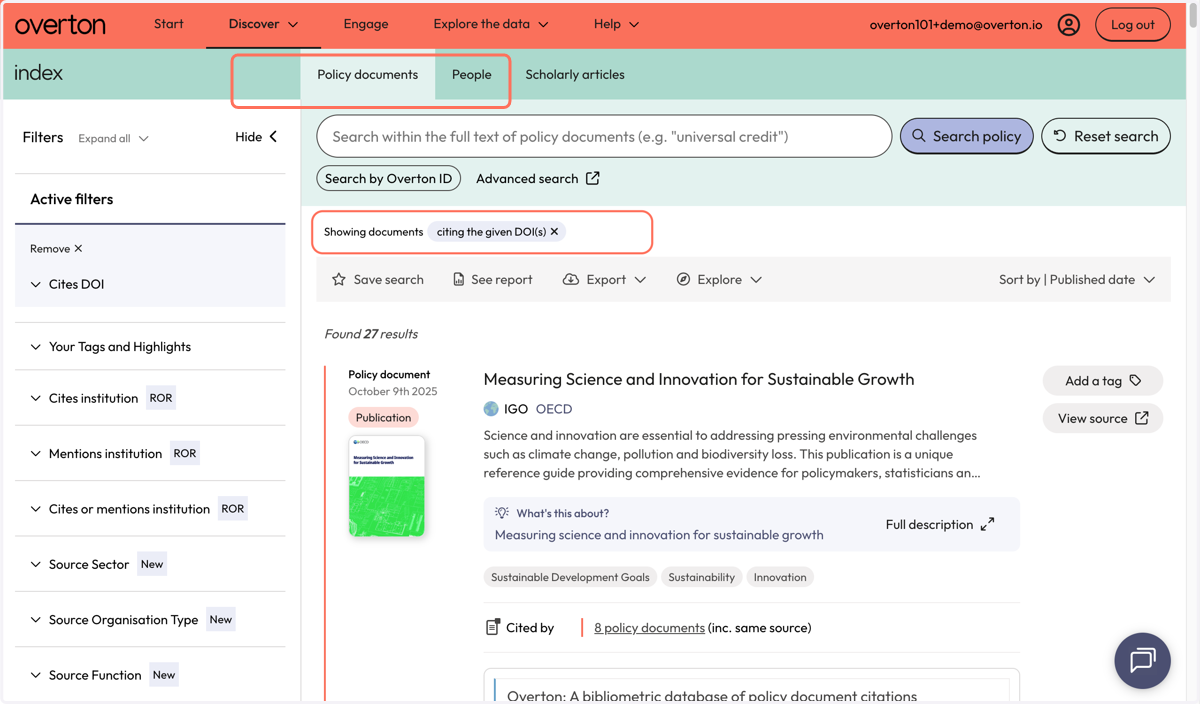Screen dimensions: 1200x704
Task: Click the star icon on Save search
Action: coord(339,280)
